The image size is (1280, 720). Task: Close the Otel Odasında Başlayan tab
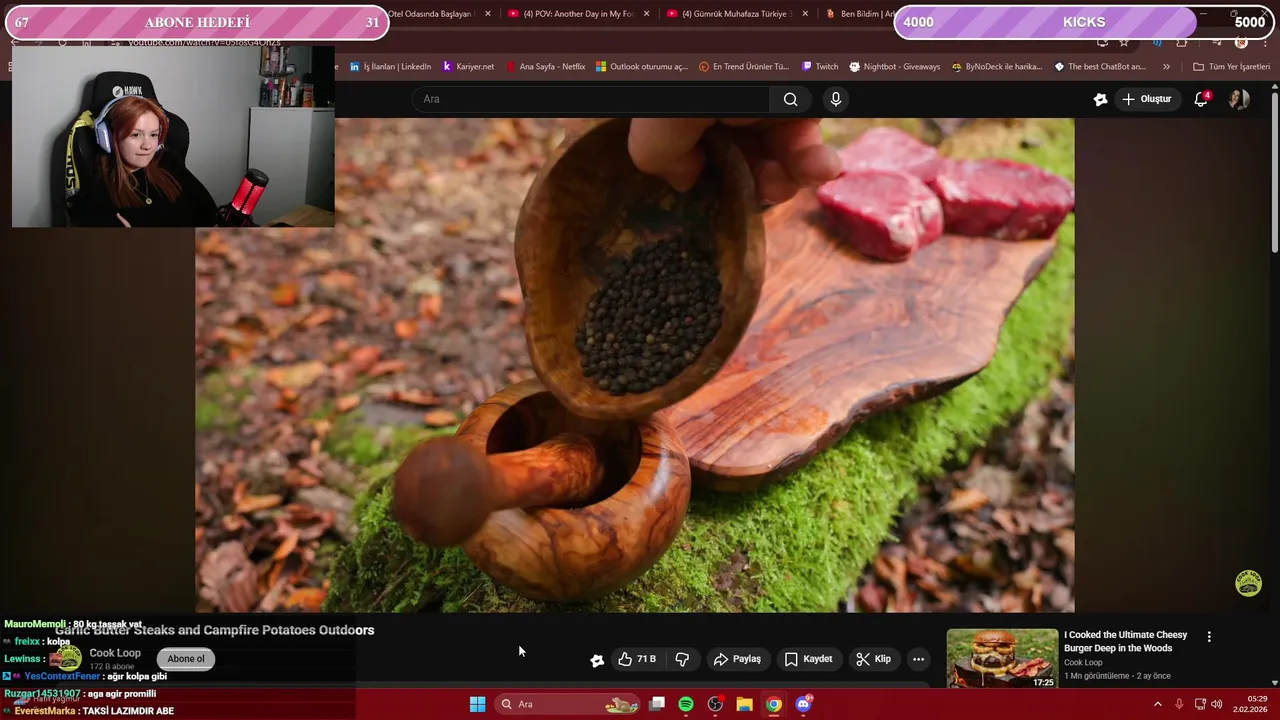point(488,14)
